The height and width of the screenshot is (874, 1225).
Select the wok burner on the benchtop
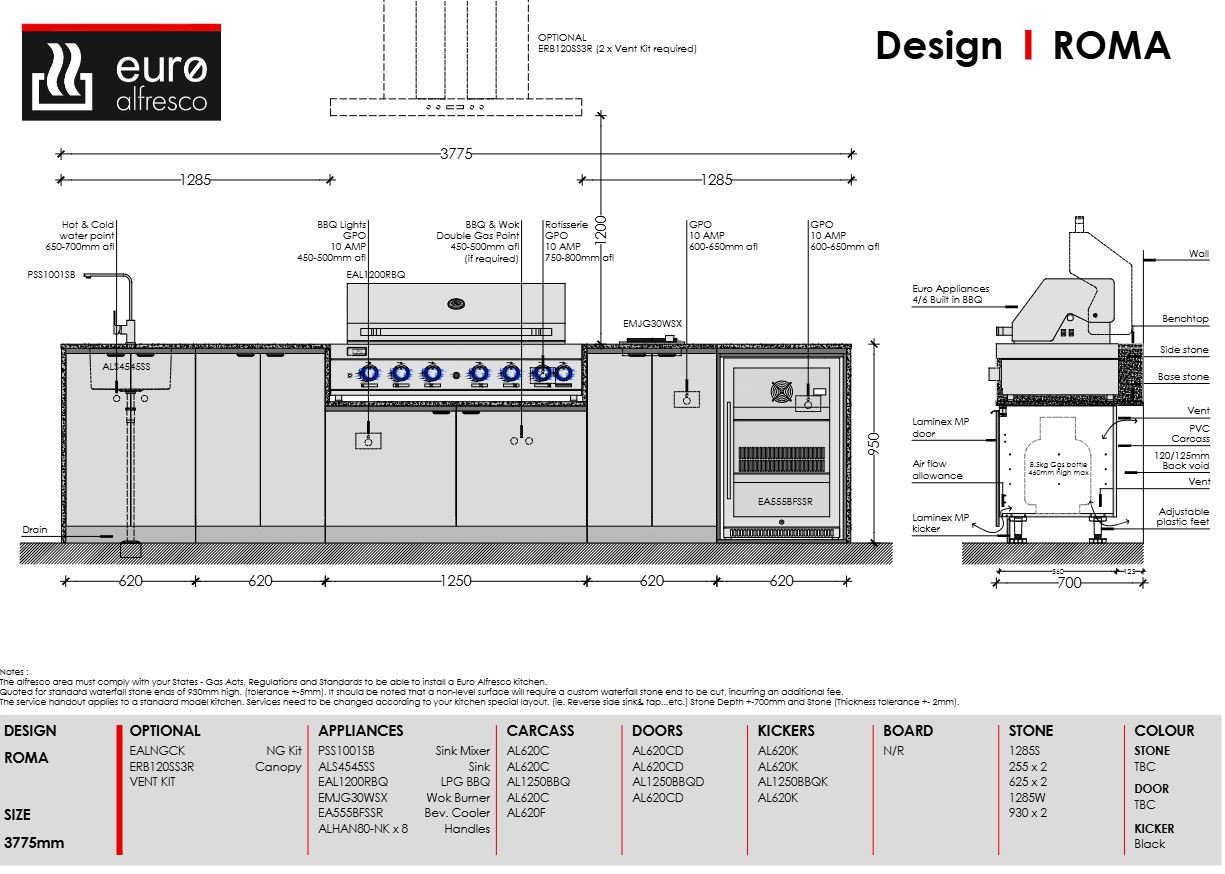pyautogui.click(x=651, y=346)
